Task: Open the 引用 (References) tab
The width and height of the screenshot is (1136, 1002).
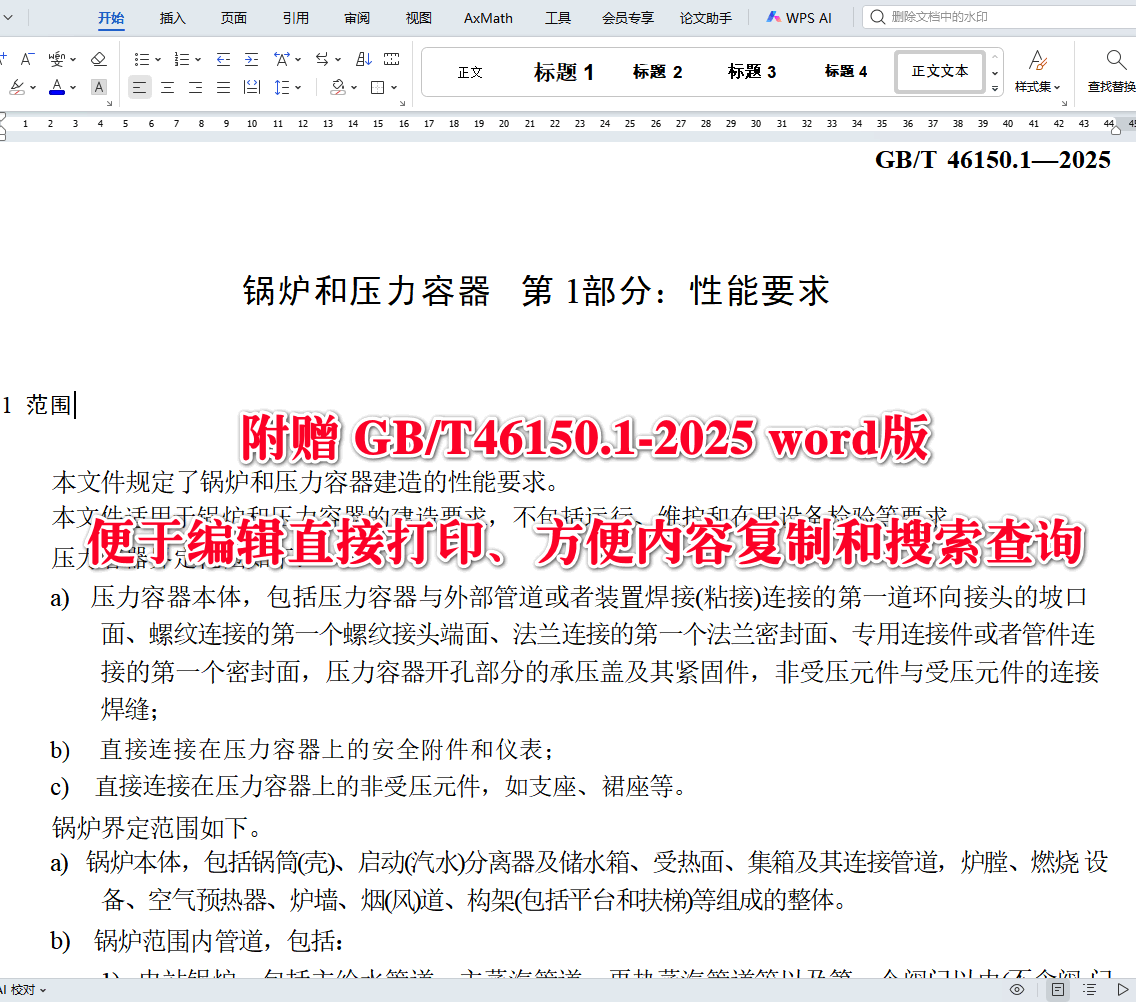Action: pos(296,18)
